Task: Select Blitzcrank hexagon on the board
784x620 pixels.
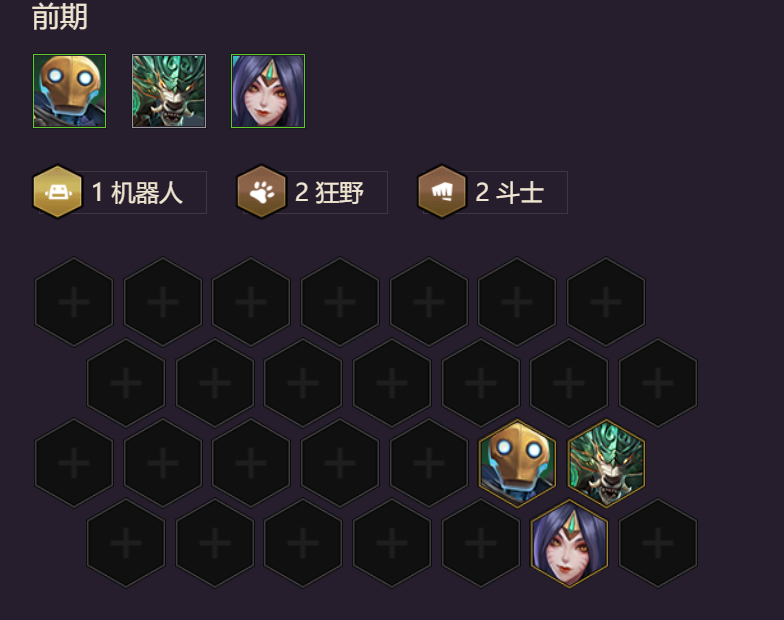Action: [x=518, y=464]
